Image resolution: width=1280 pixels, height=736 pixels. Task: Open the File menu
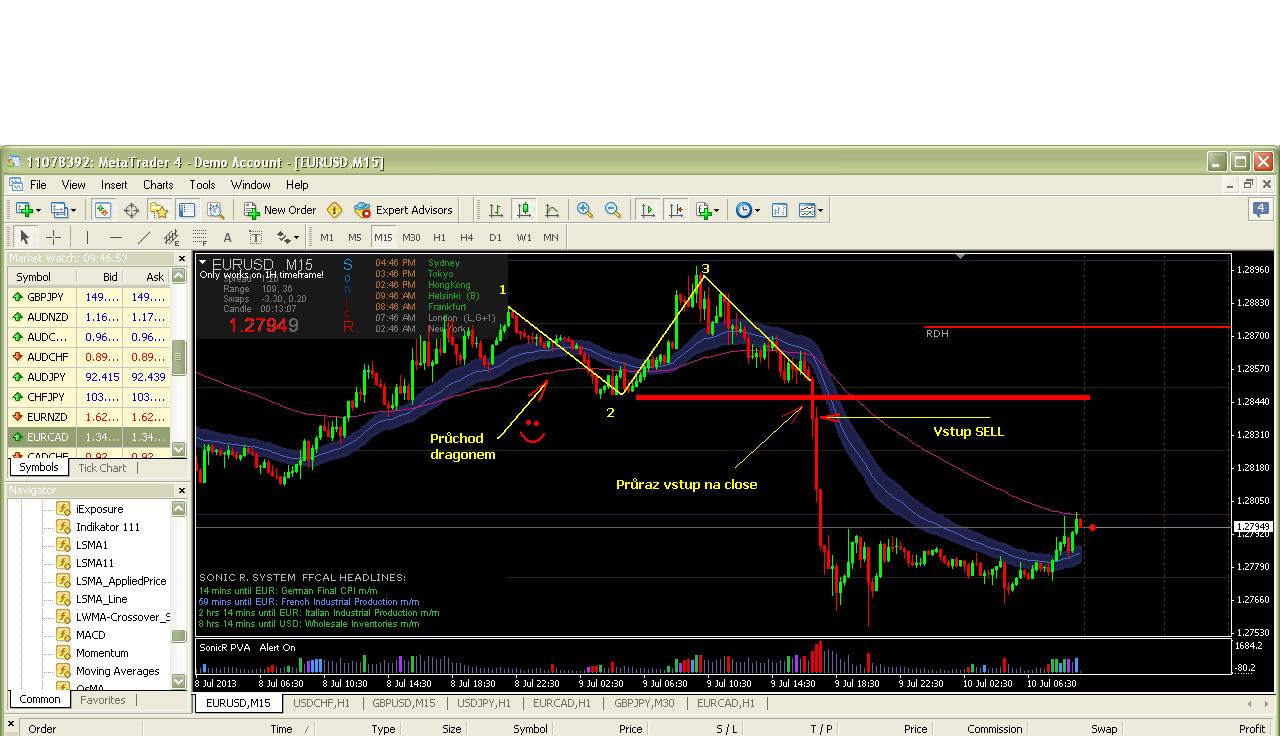(38, 184)
